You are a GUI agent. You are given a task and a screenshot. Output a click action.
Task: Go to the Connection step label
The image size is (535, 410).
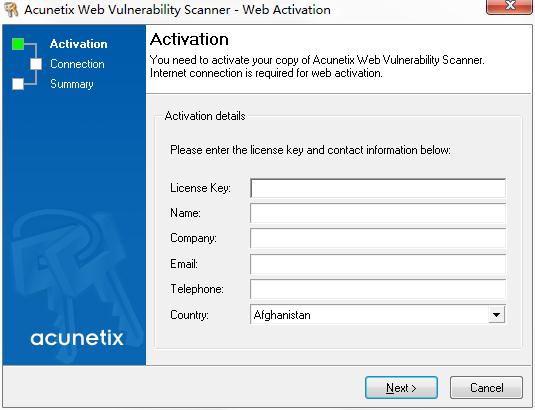tap(77, 64)
